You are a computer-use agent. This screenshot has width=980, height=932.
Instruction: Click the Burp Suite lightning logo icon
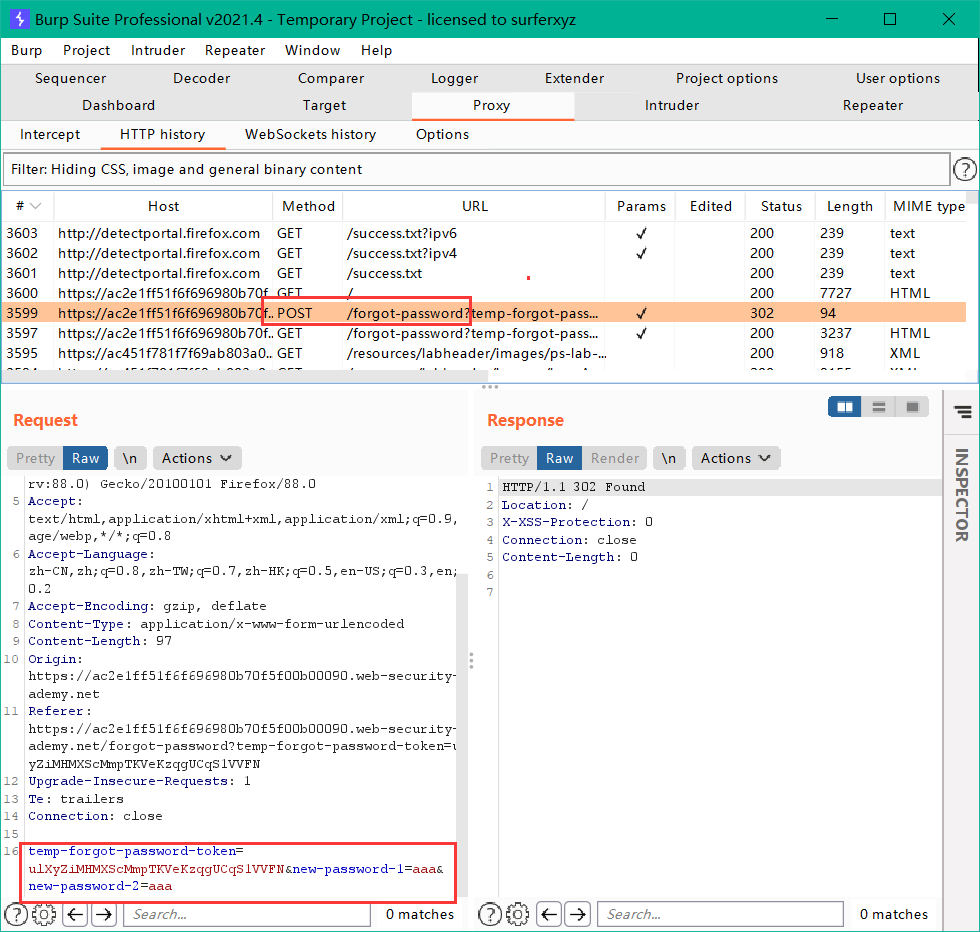19,19
